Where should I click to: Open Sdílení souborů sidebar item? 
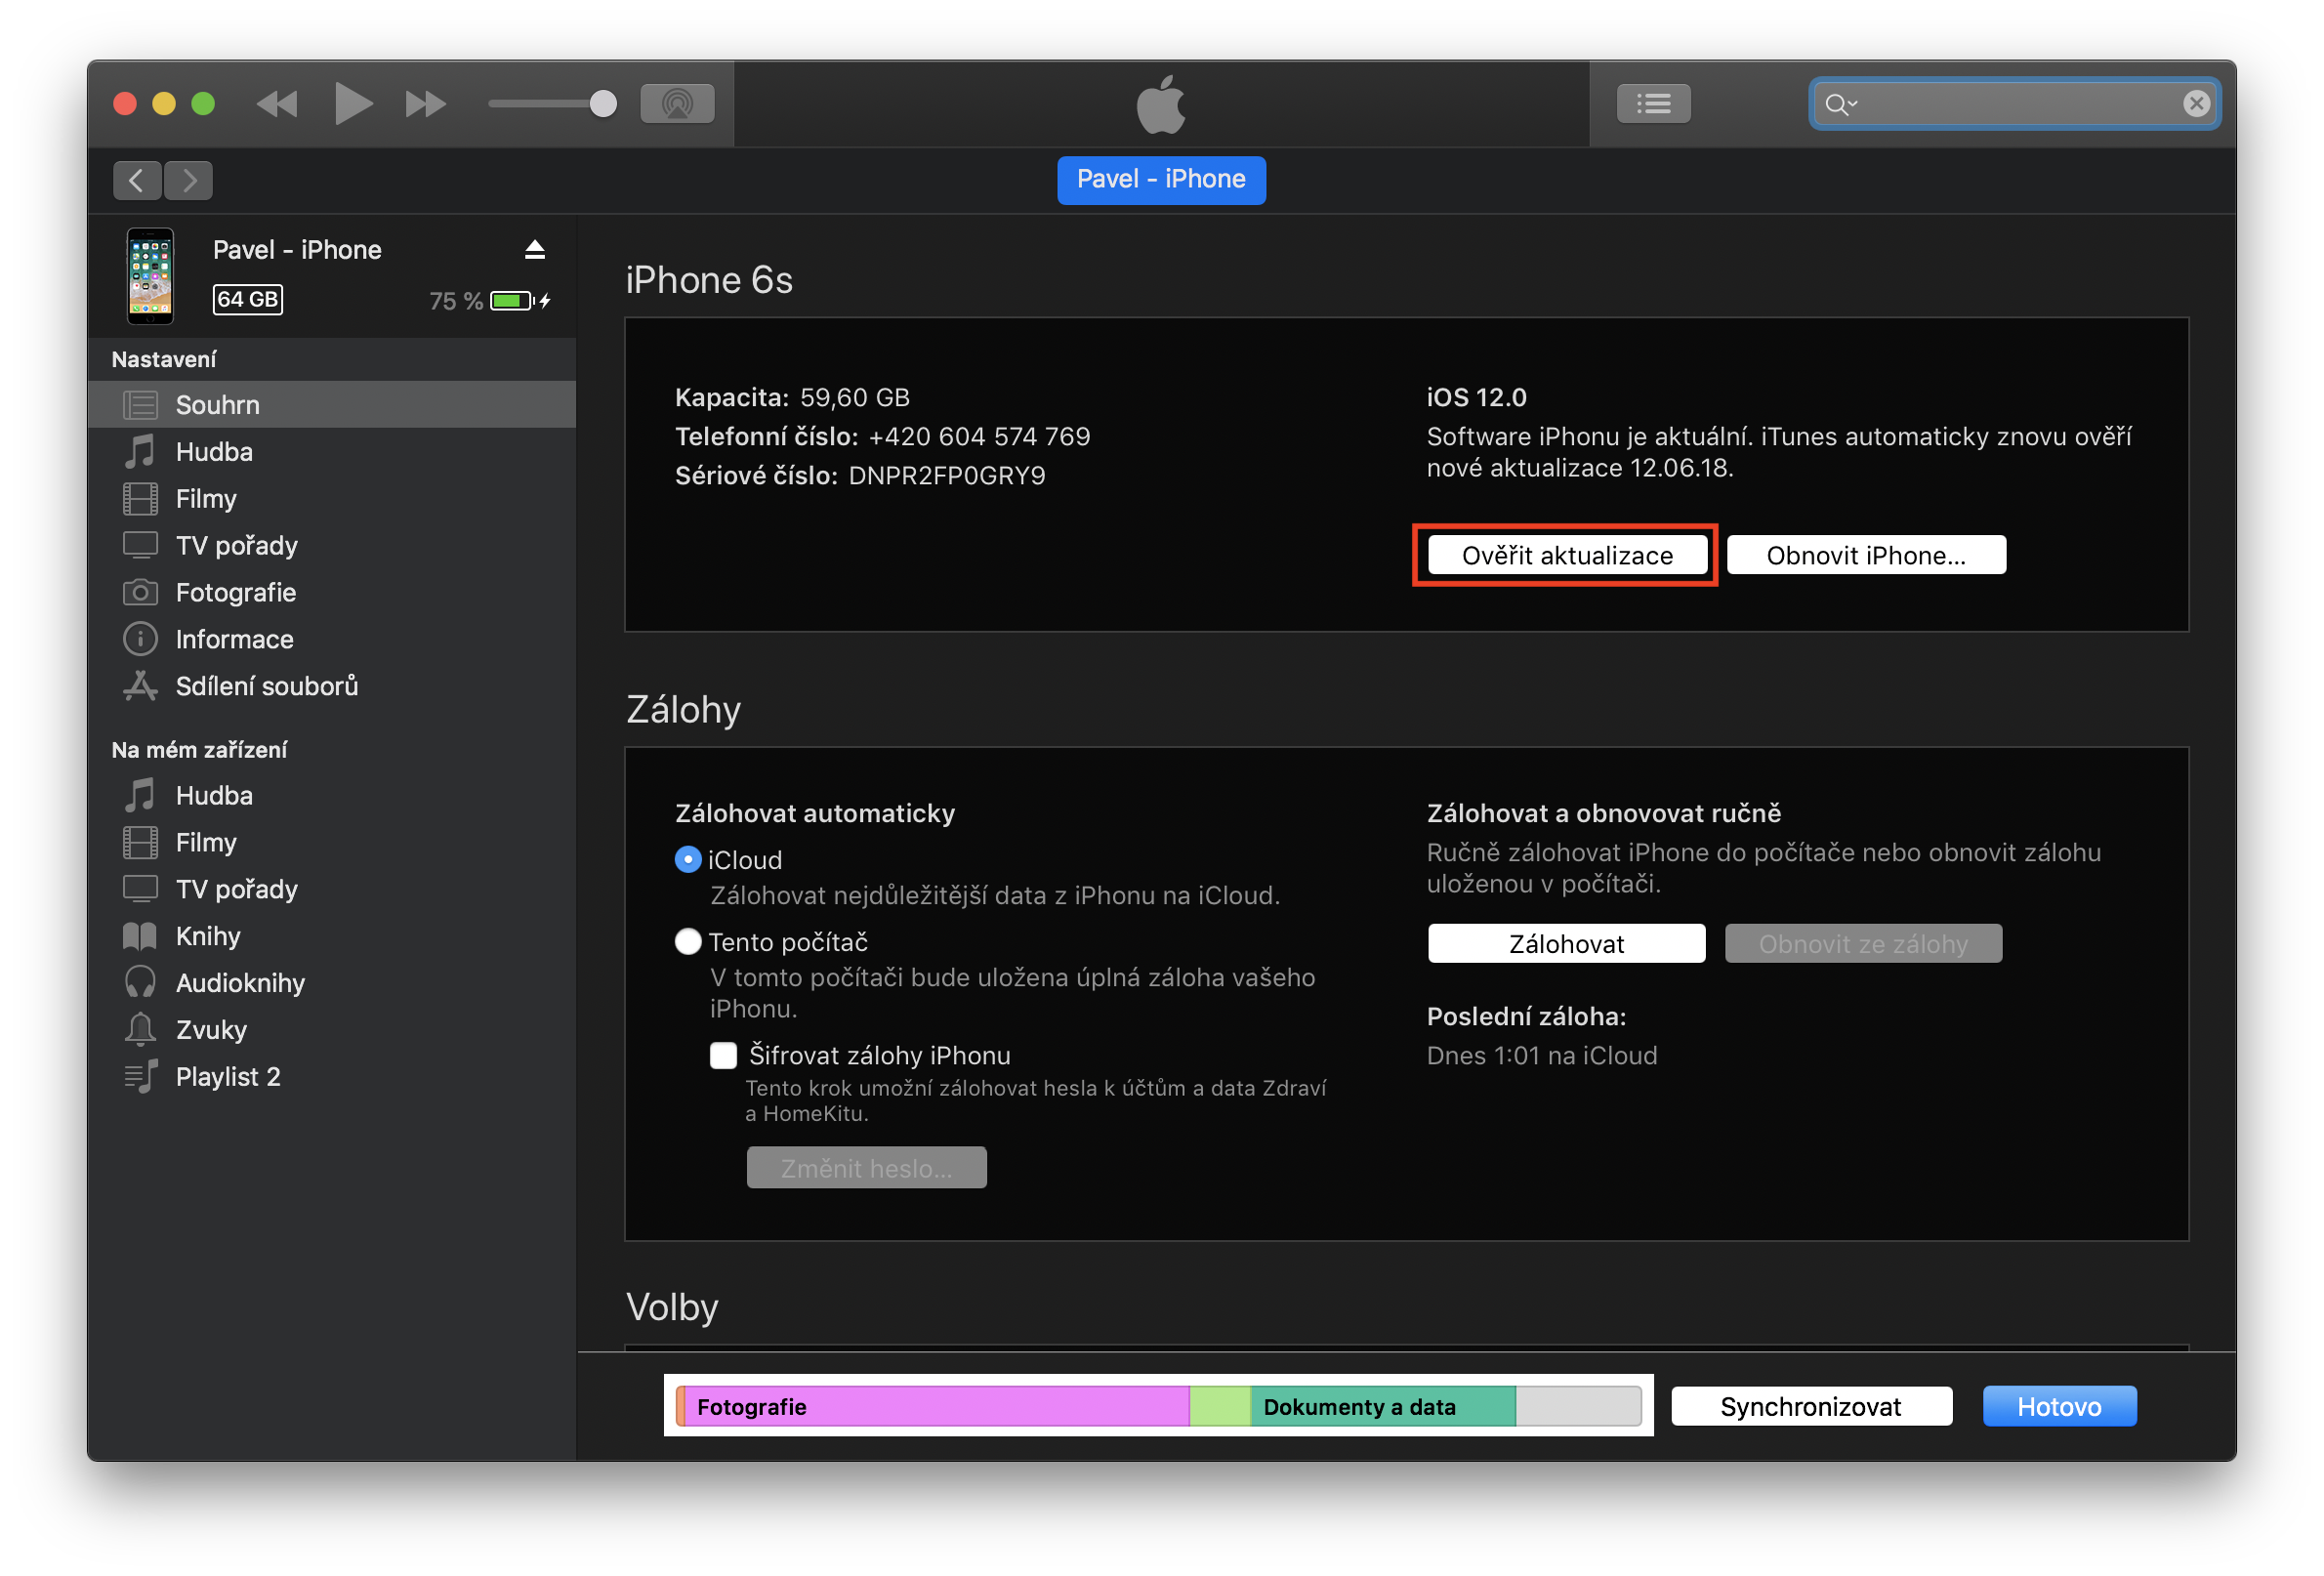point(266,686)
